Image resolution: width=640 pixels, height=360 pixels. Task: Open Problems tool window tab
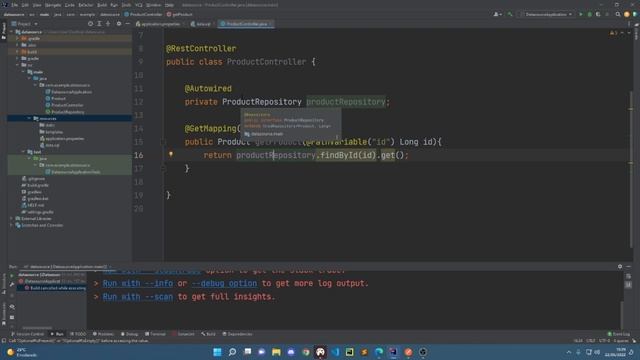[103, 334]
